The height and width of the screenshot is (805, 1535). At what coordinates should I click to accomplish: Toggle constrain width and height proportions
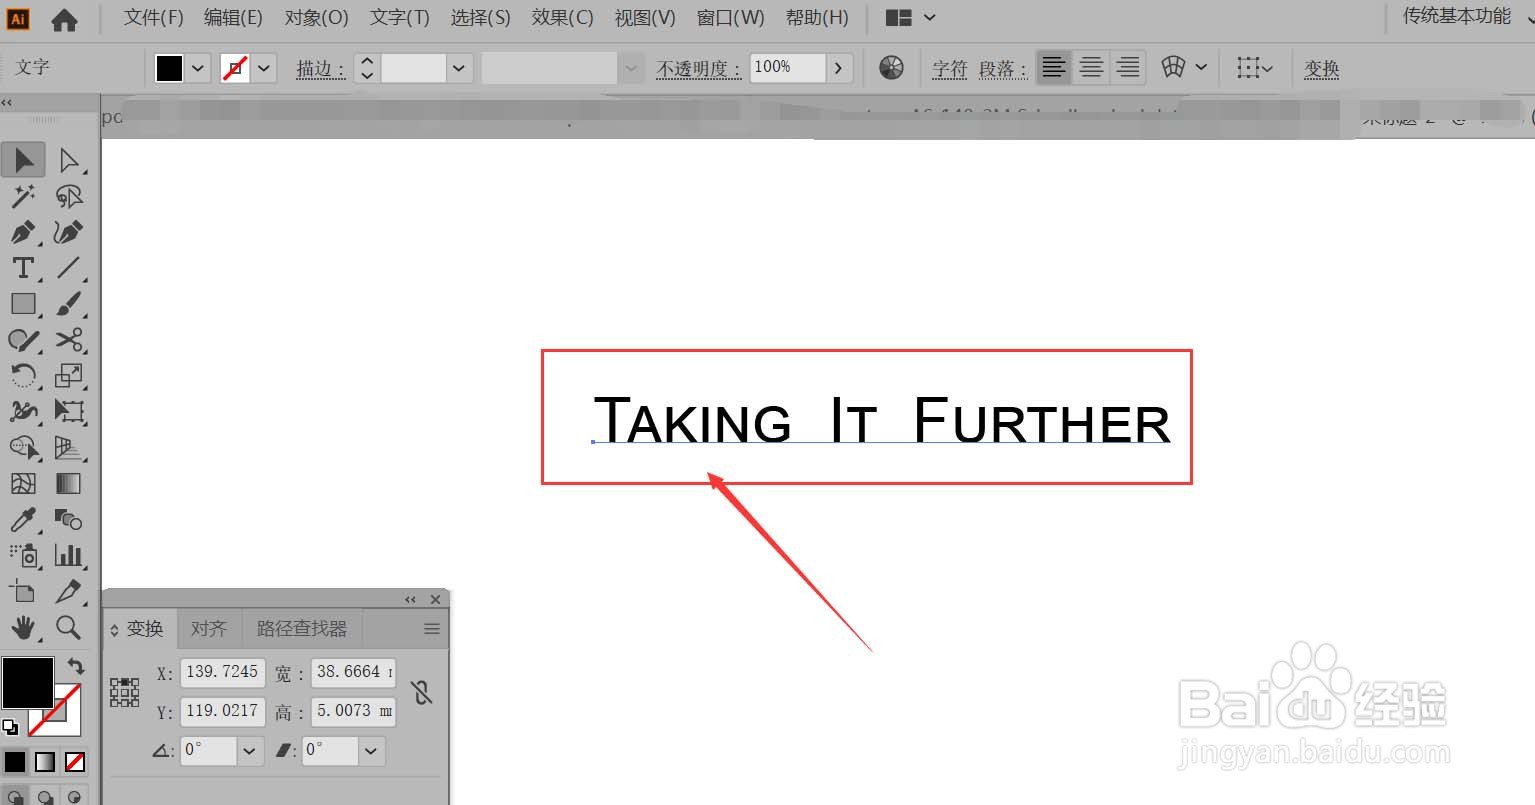(x=422, y=692)
